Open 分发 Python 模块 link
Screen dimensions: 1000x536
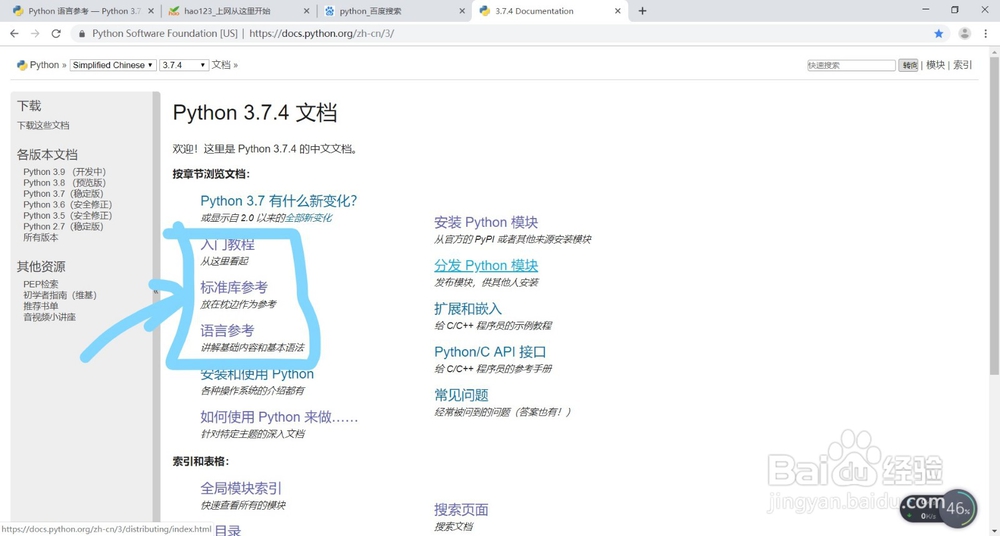coord(486,265)
